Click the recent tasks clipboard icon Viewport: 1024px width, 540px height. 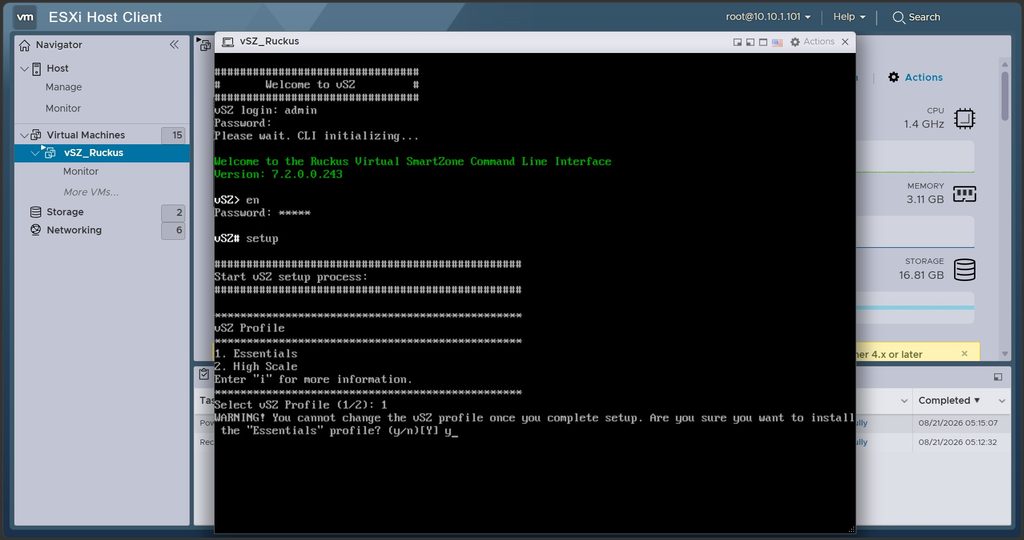204,374
